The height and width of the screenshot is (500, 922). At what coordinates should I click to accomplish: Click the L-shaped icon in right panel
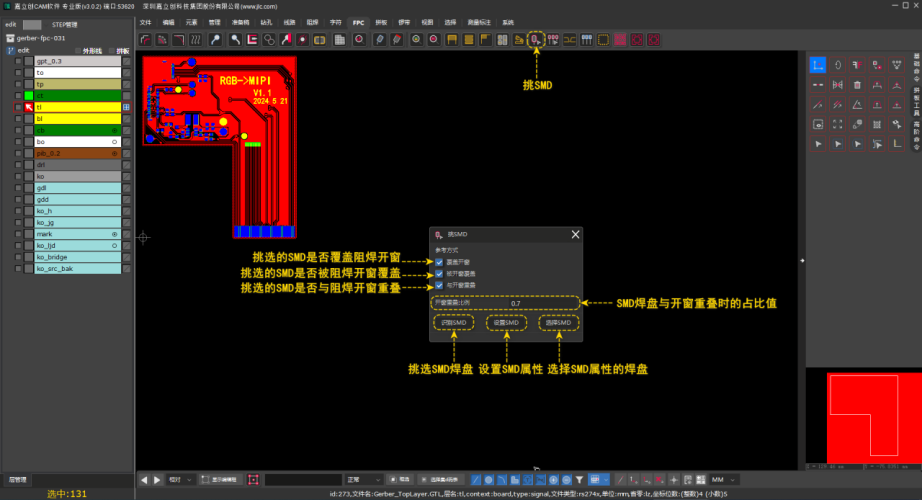click(x=897, y=144)
